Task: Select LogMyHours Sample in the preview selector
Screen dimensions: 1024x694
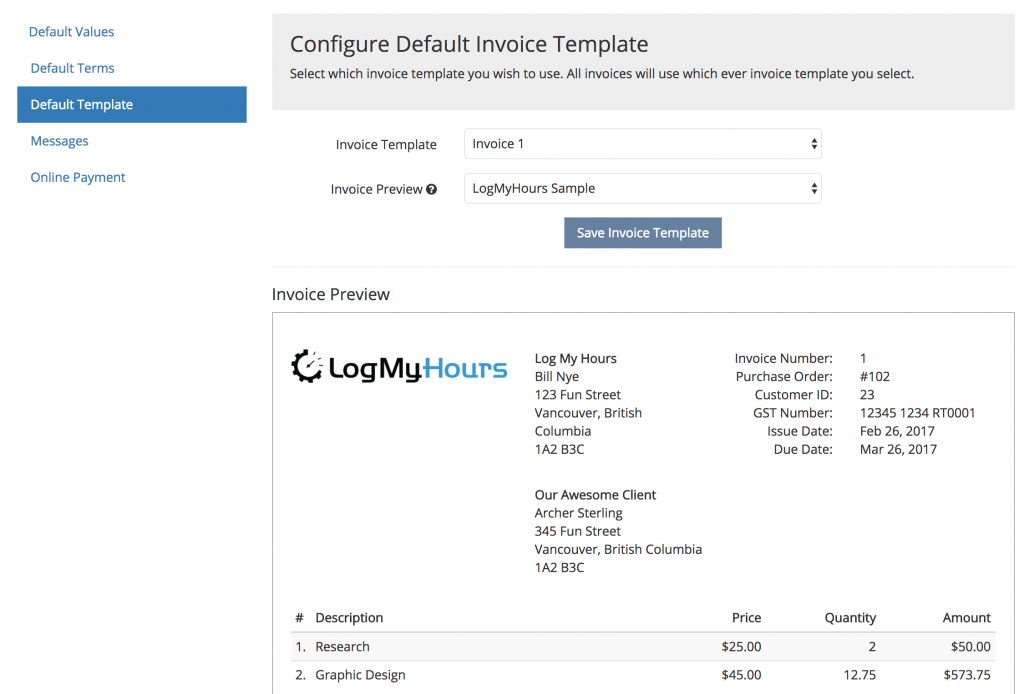Action: click(642, 188)
